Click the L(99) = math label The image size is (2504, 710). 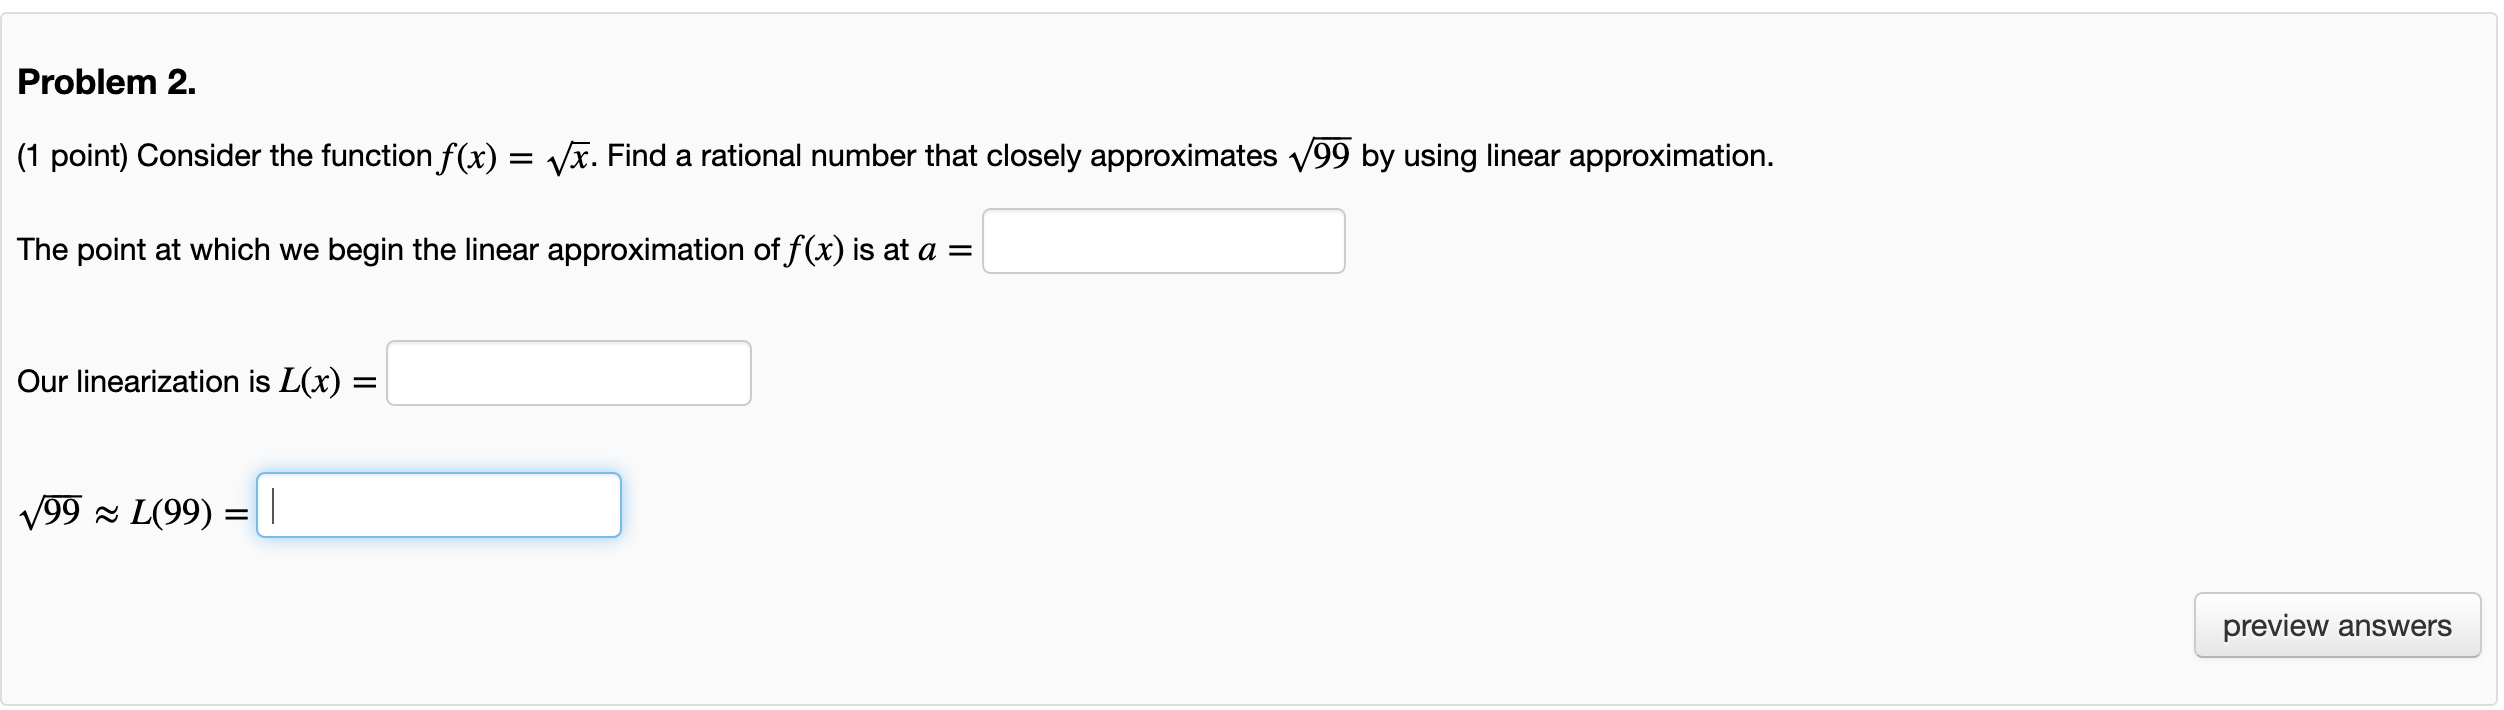188,513
